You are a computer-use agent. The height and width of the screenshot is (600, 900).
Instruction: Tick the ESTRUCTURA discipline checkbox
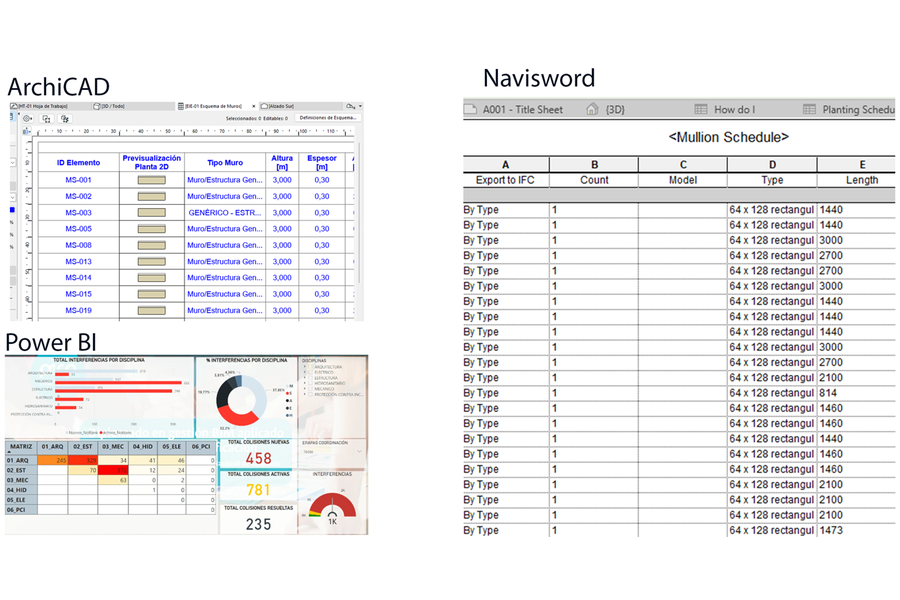click(311, 378)
